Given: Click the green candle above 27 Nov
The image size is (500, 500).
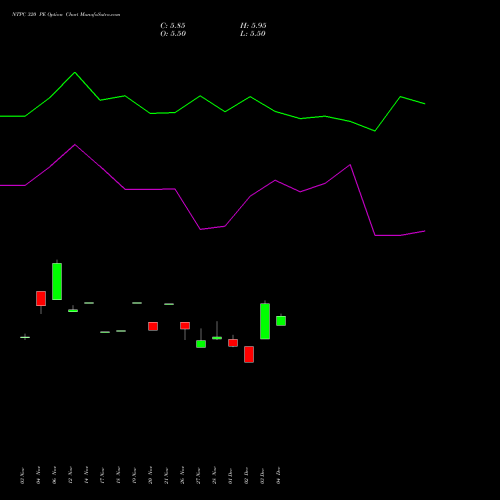Looking at the screenshot, I should (201, 344).
